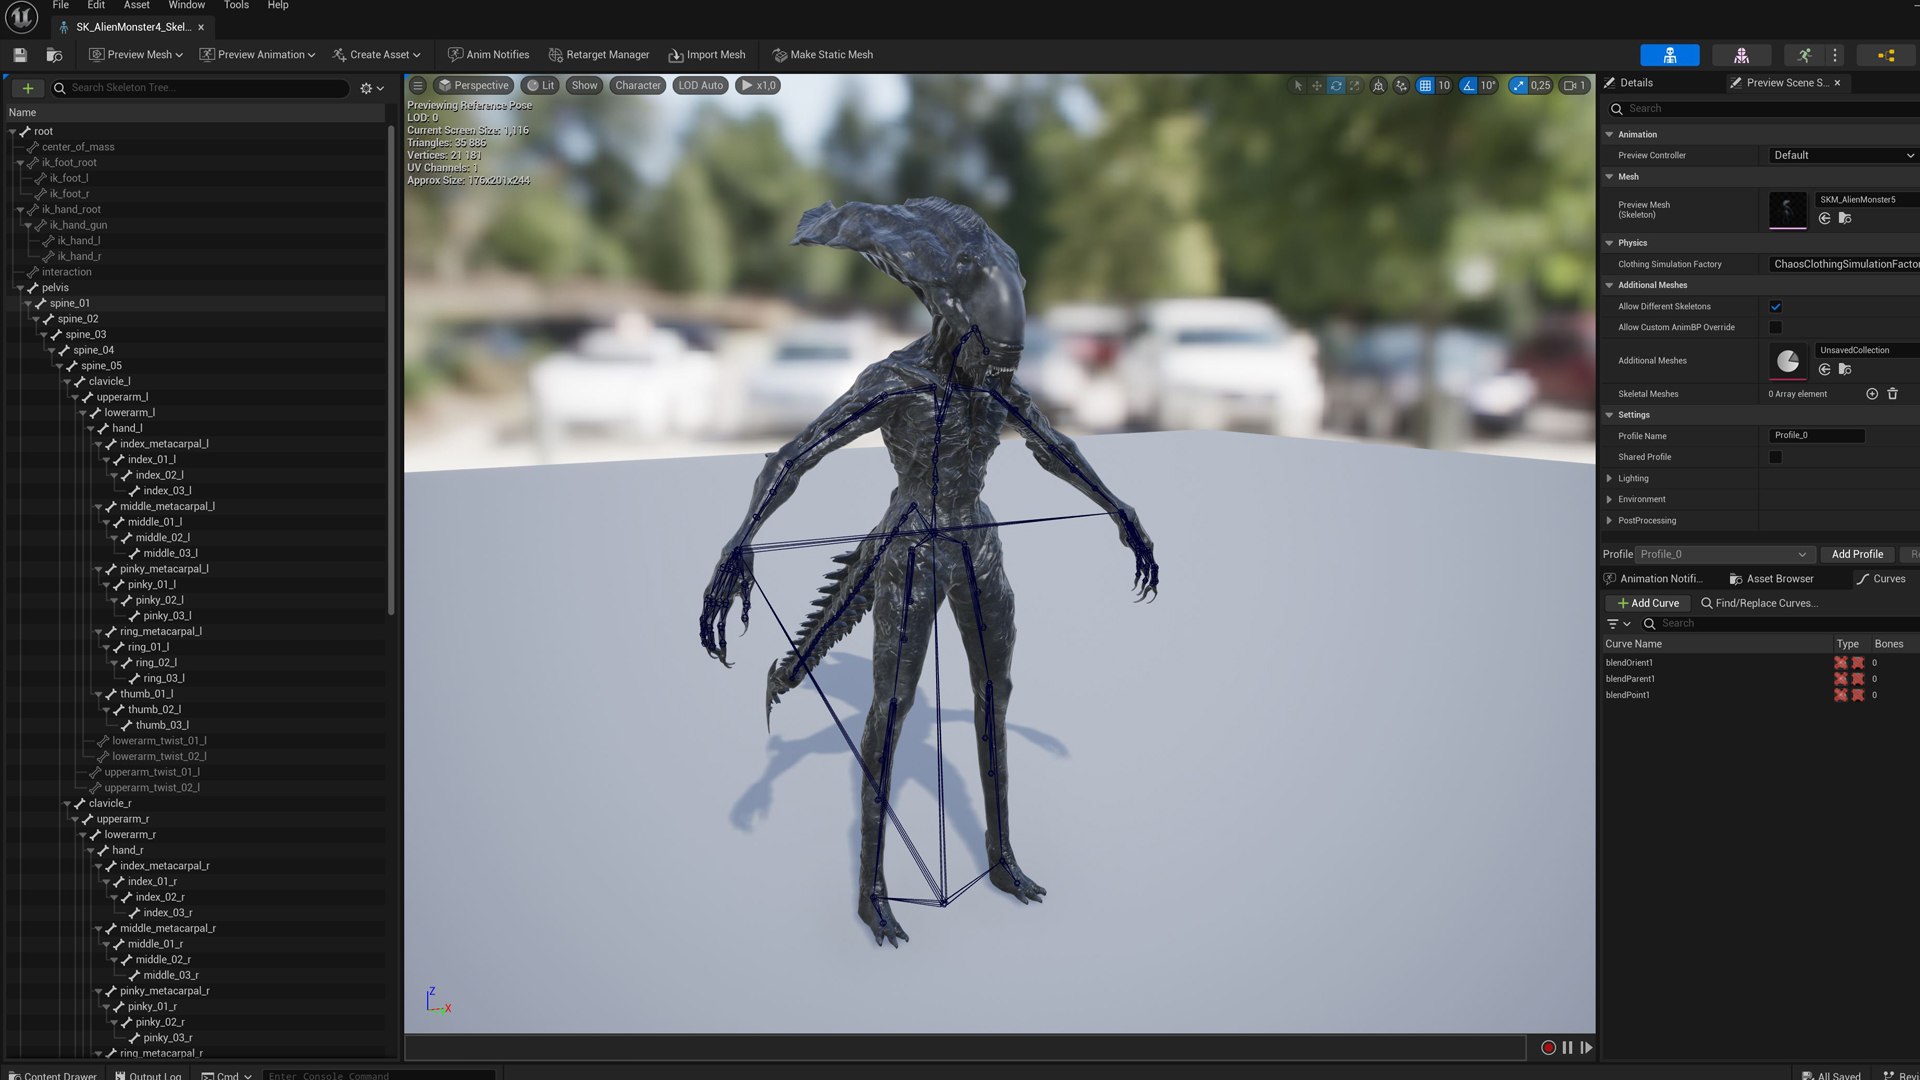Toggle world/local coordinate system icon
This screenshot has height=1080, width=1920.
1379,86
